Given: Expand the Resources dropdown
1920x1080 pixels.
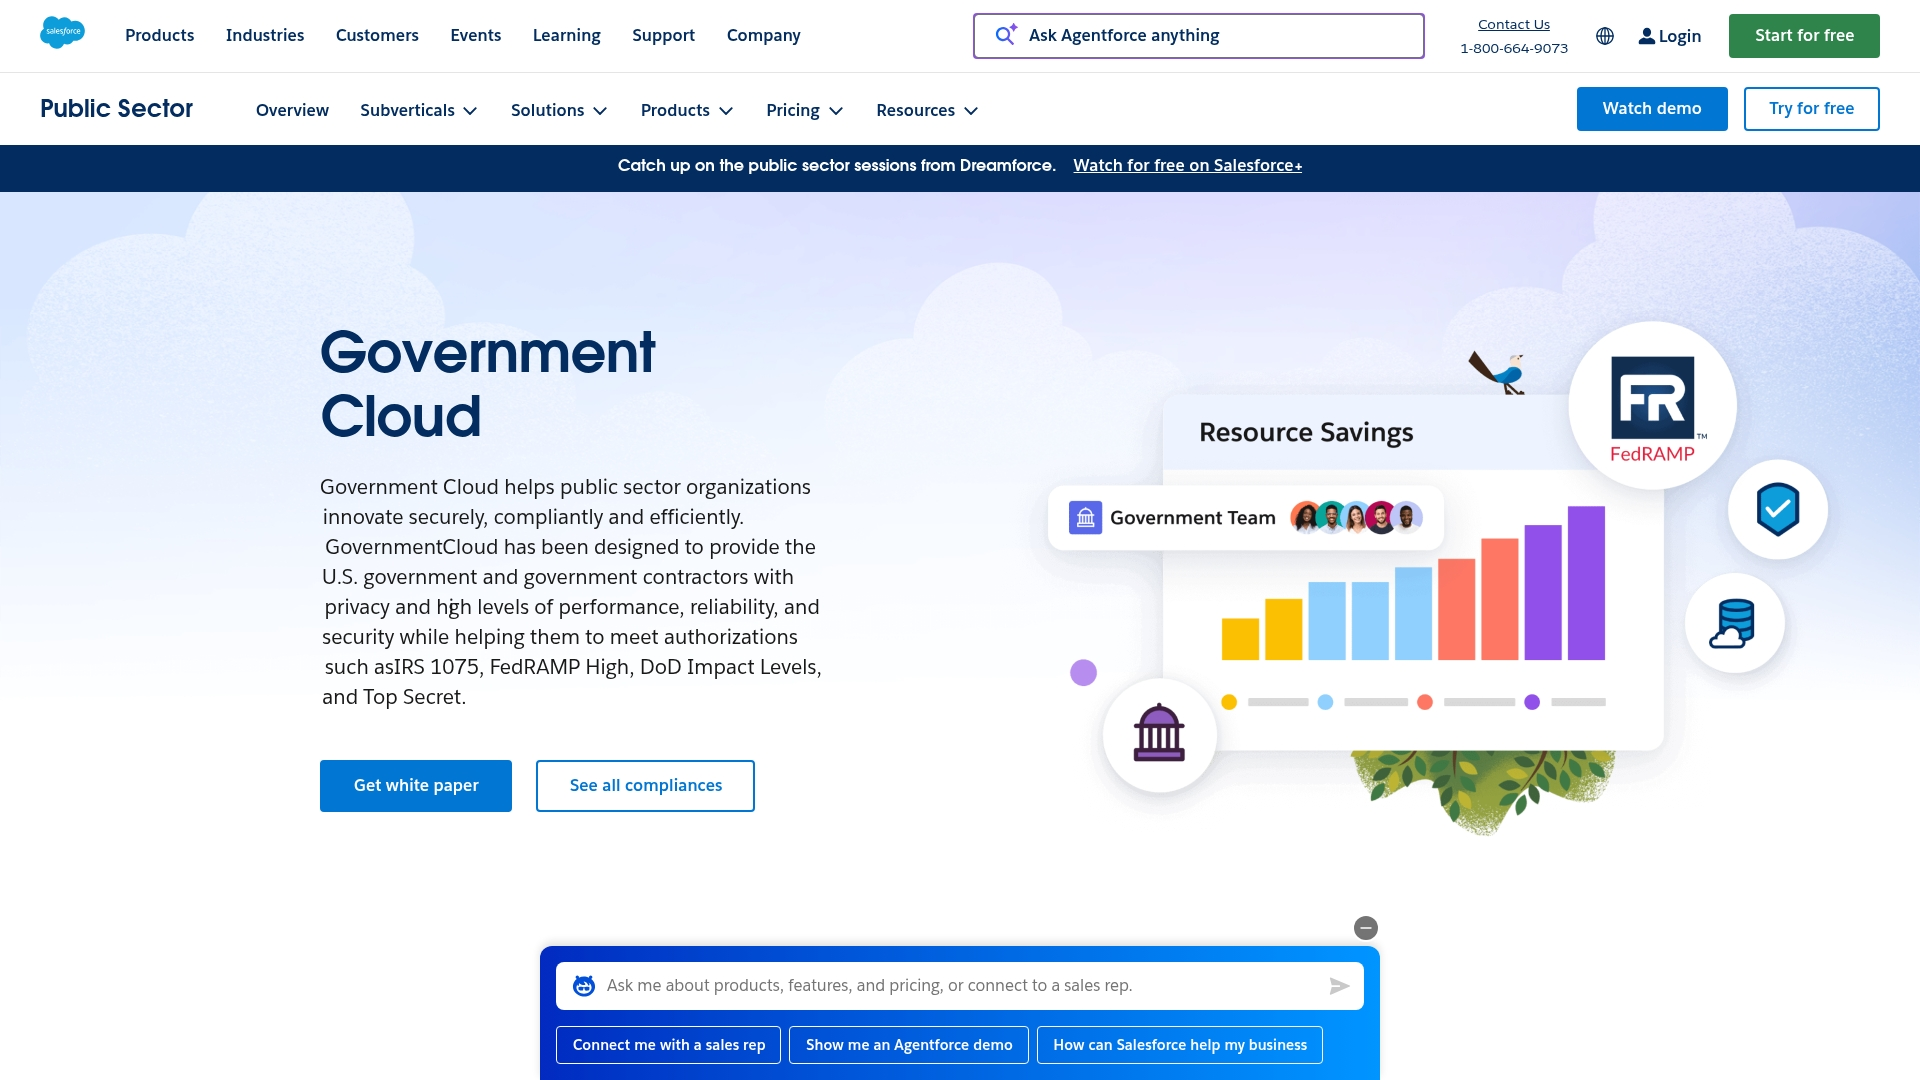Looking at the screenshot, I should [x=926, y=110].
